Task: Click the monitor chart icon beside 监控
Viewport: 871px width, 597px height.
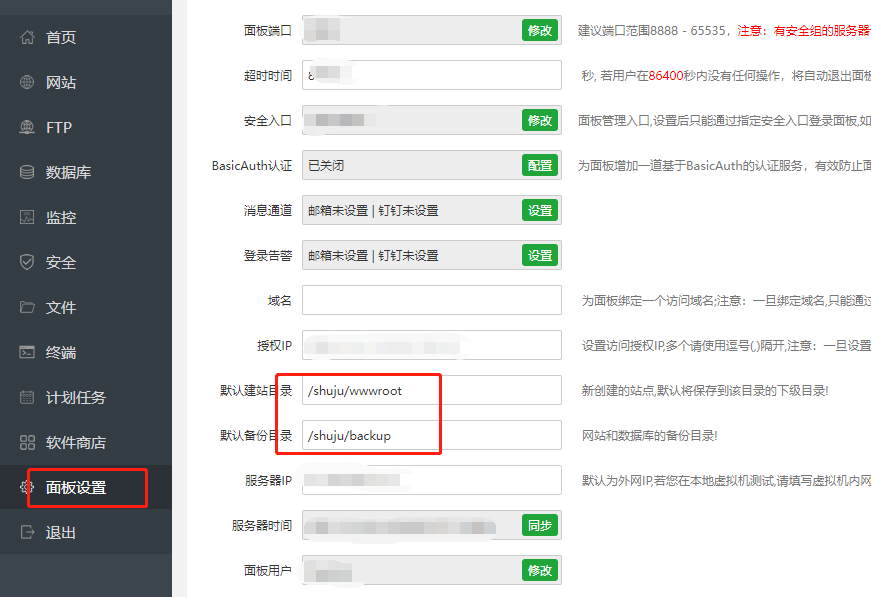Action: [27, 217]
